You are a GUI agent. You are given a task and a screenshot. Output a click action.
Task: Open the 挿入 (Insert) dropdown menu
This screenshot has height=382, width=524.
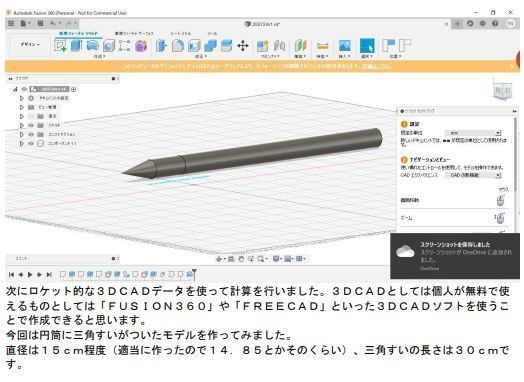pyautogui.click(x=344, y=56)
